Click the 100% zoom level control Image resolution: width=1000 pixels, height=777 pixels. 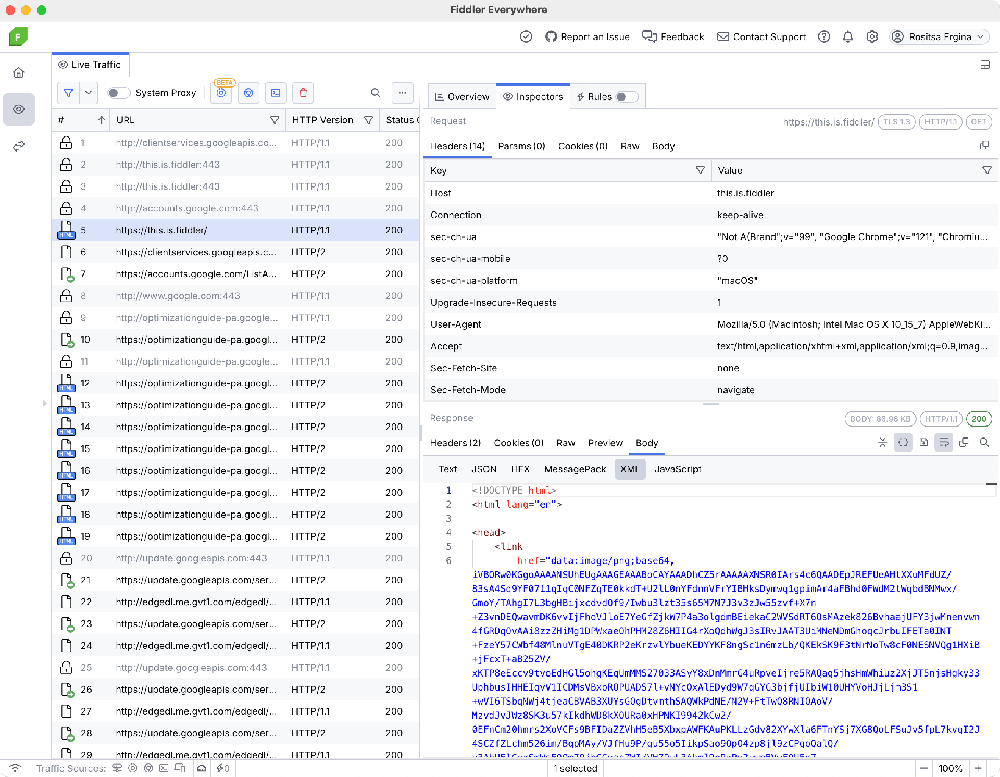coord(951,769)
